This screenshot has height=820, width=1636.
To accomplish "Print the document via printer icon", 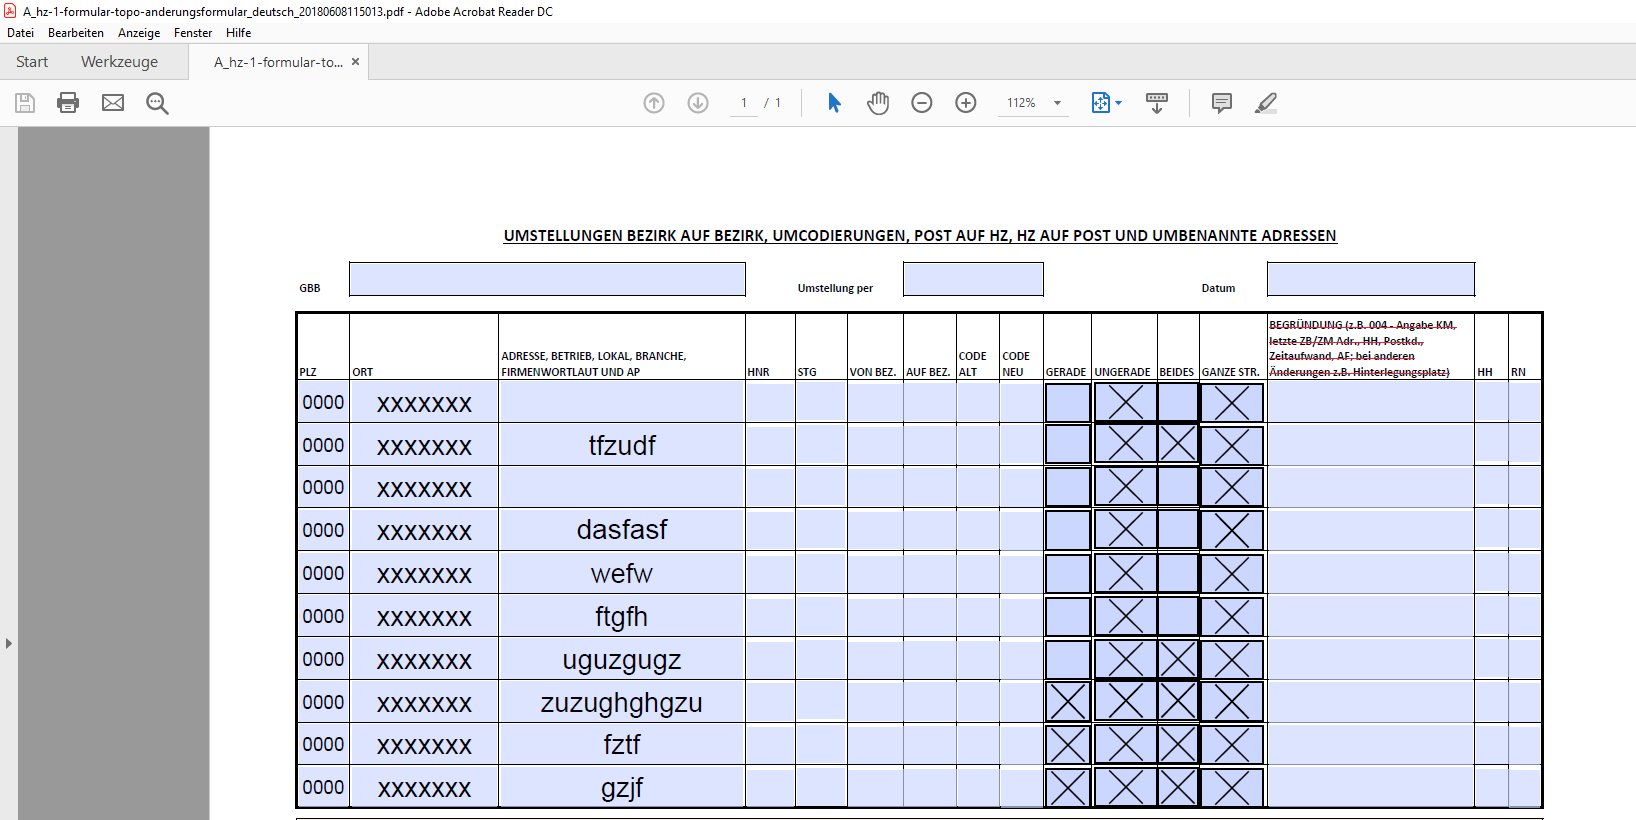I will (68, 103).
